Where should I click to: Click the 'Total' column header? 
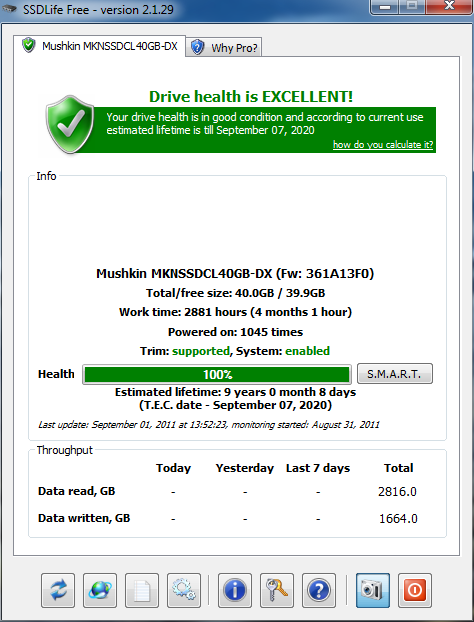pos(399,468)
